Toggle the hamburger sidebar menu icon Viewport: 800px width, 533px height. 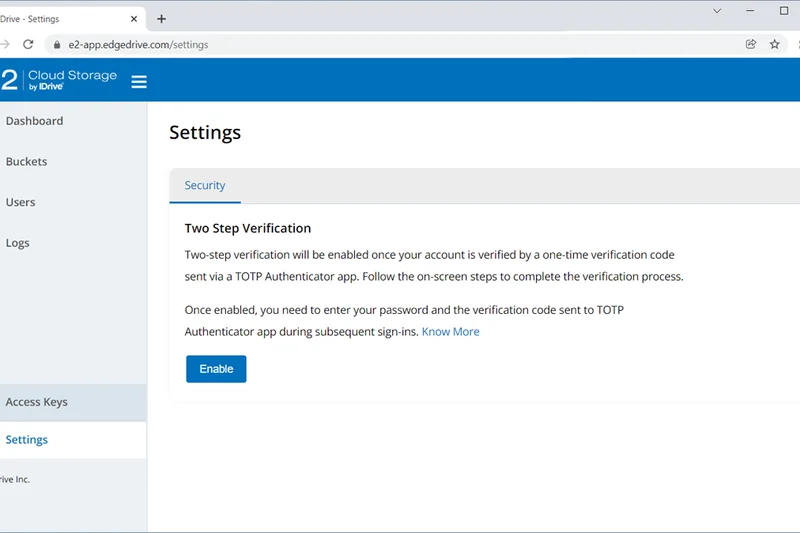139,81
